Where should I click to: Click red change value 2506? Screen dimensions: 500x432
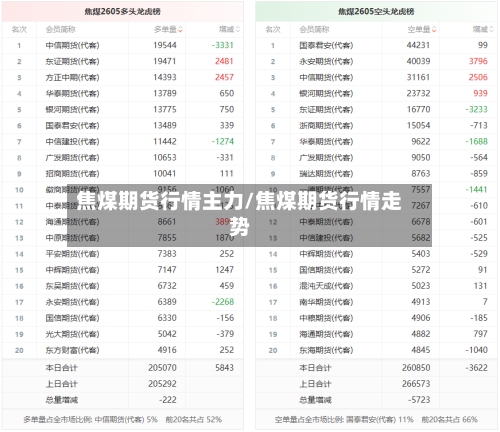pyautogui.click(x=478, y=77)
